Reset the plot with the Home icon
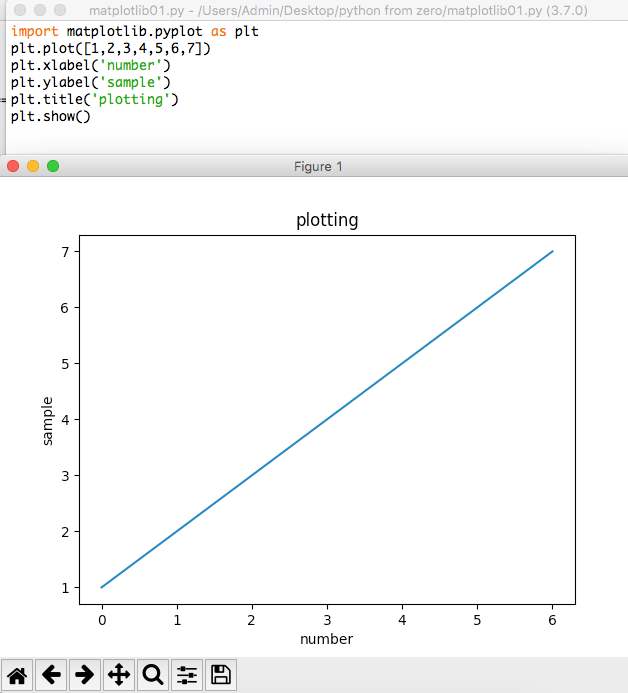 coord(18,675)
